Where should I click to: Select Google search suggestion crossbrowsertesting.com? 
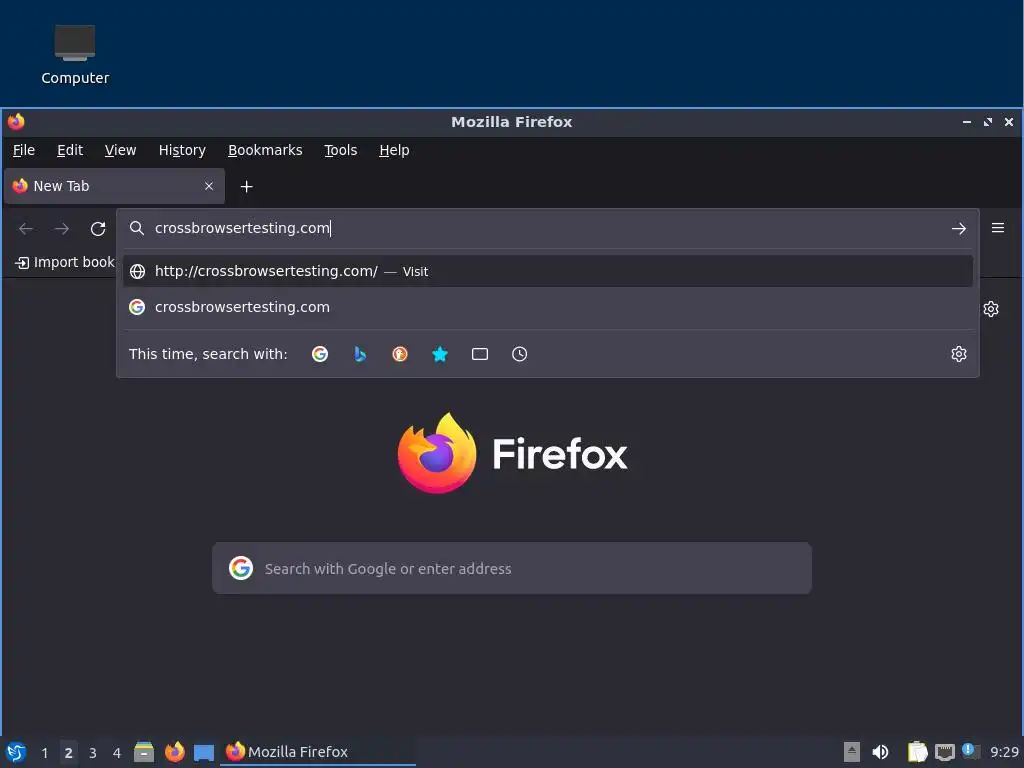(x=547, y=307)
